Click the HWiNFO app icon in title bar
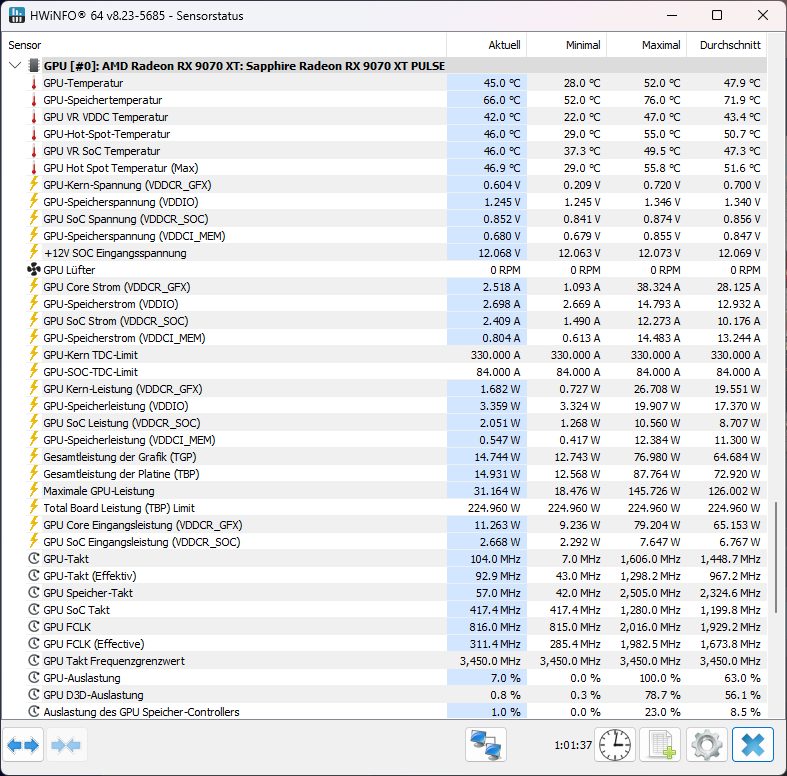 coord(17,15)
